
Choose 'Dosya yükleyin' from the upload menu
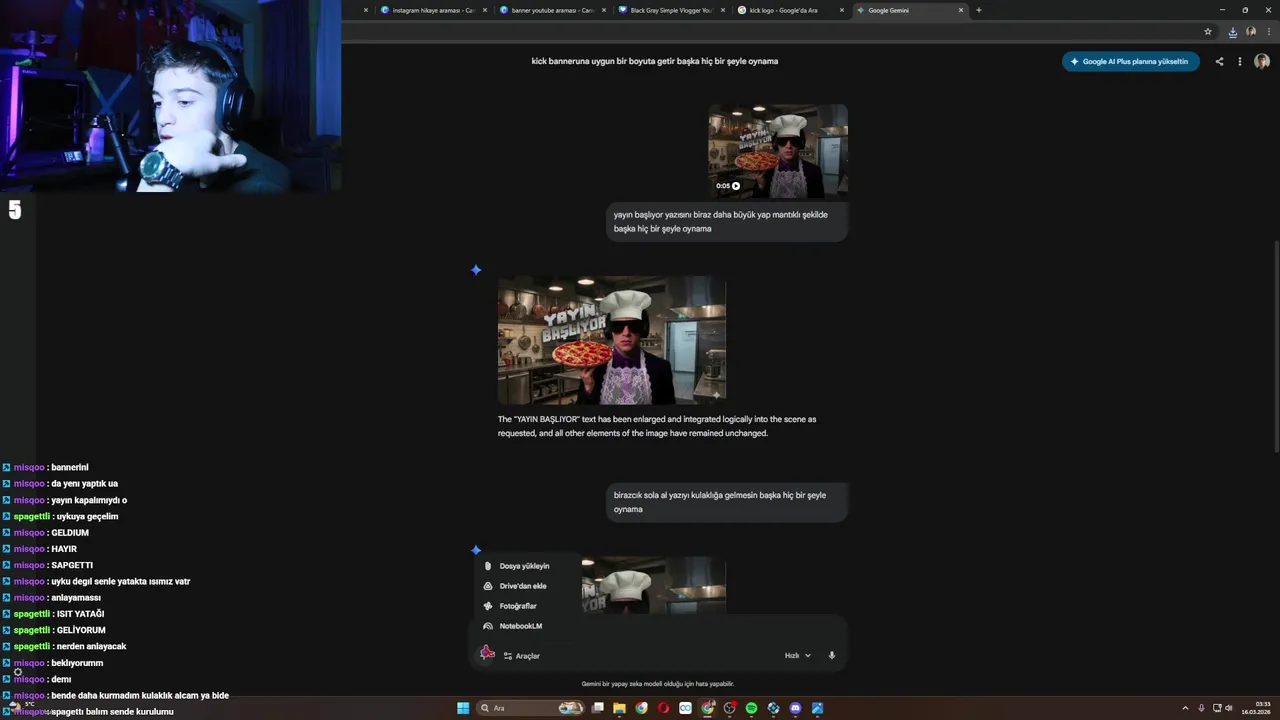[x=524, y=566]
